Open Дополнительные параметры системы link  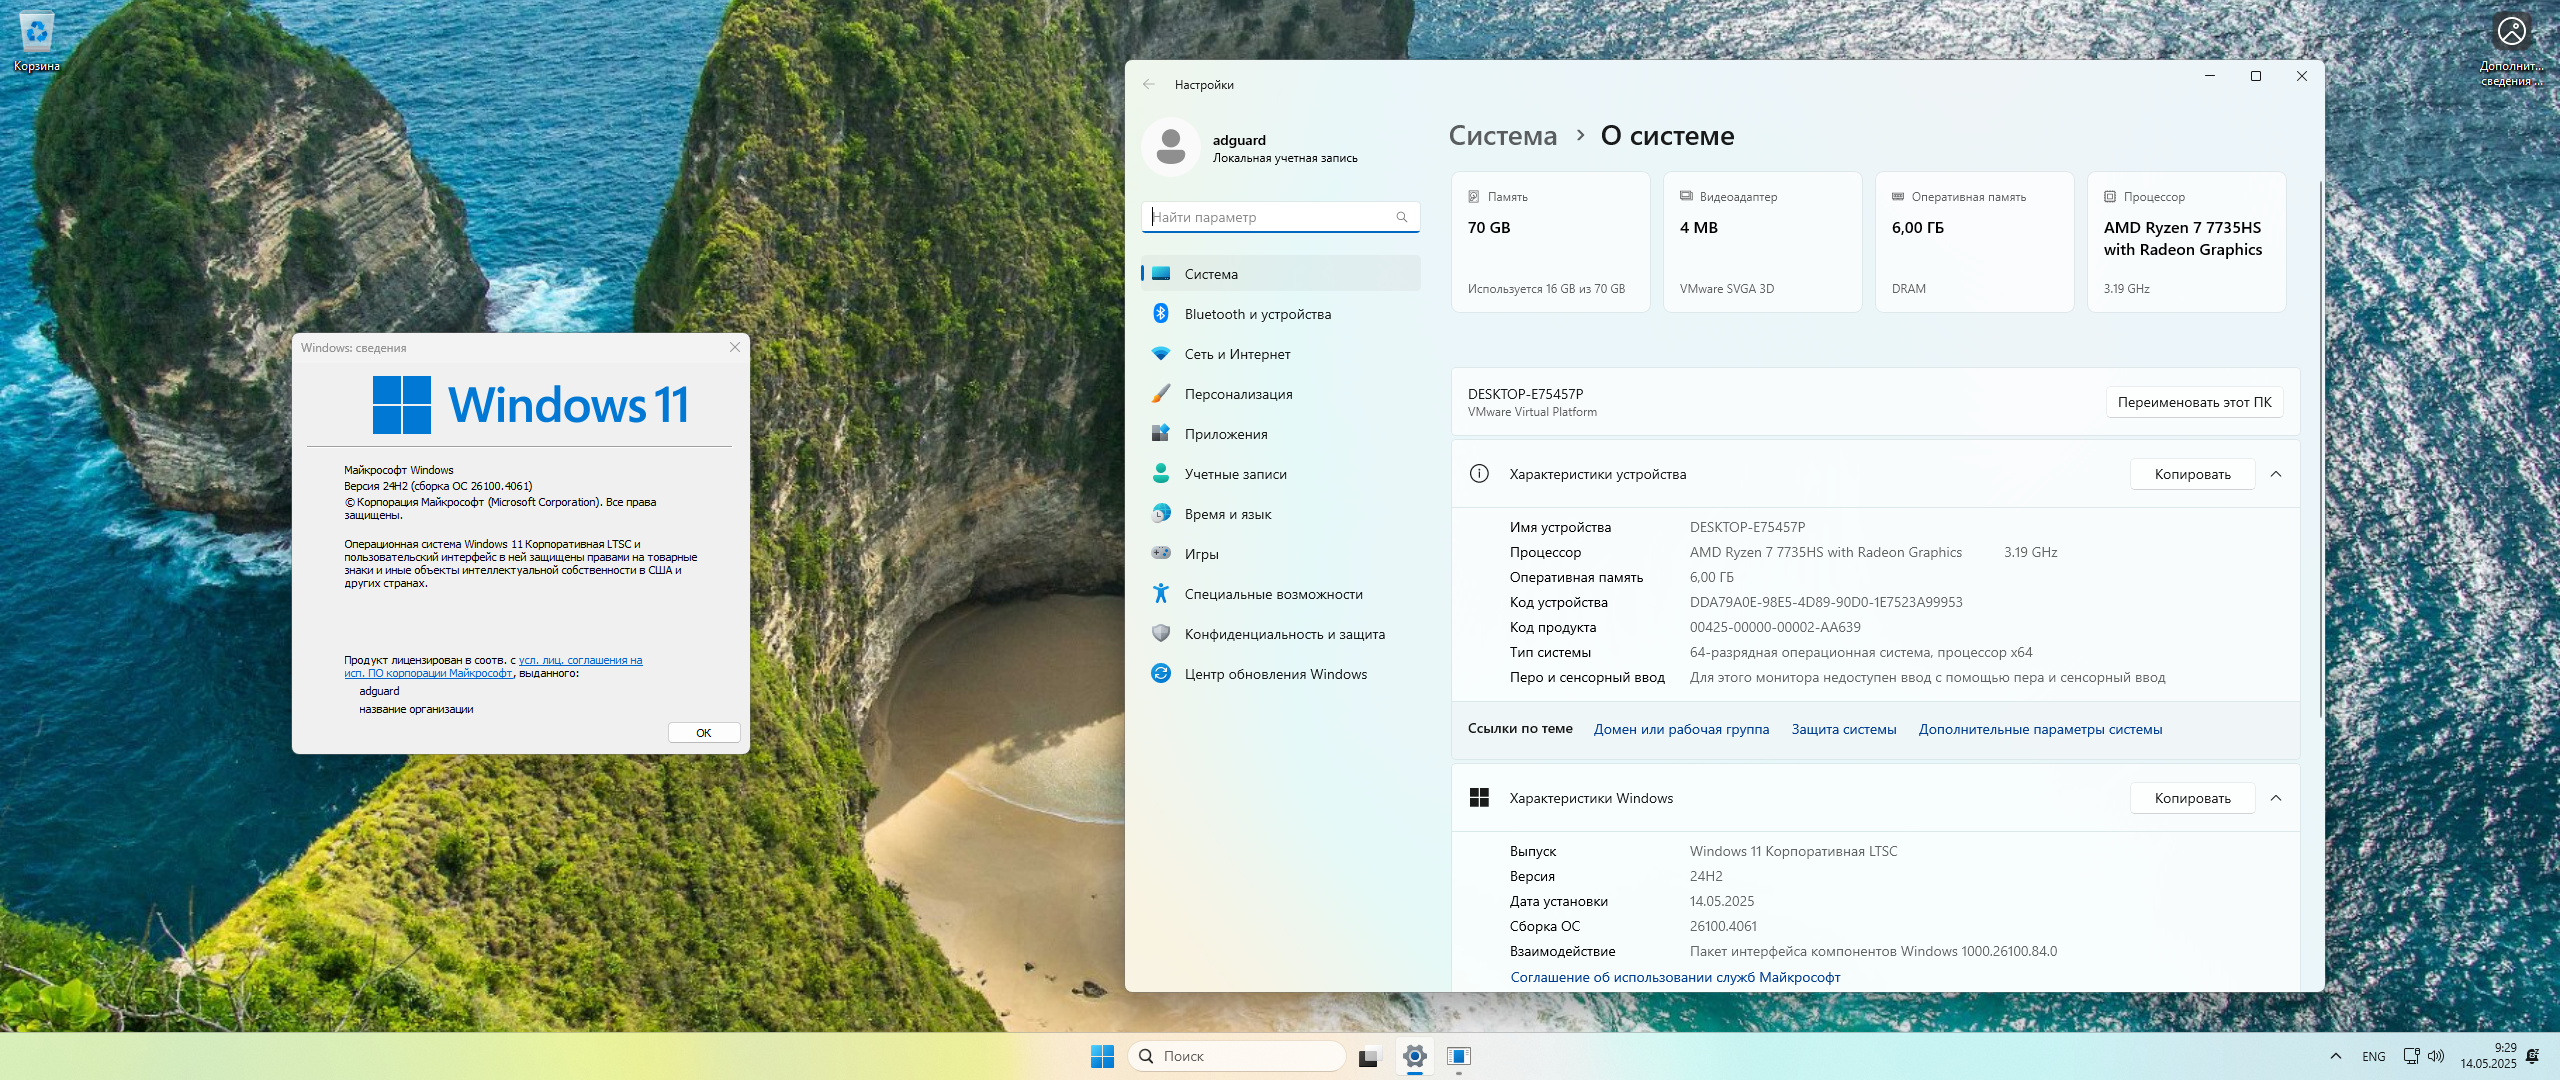click(x=2040, y=729)
